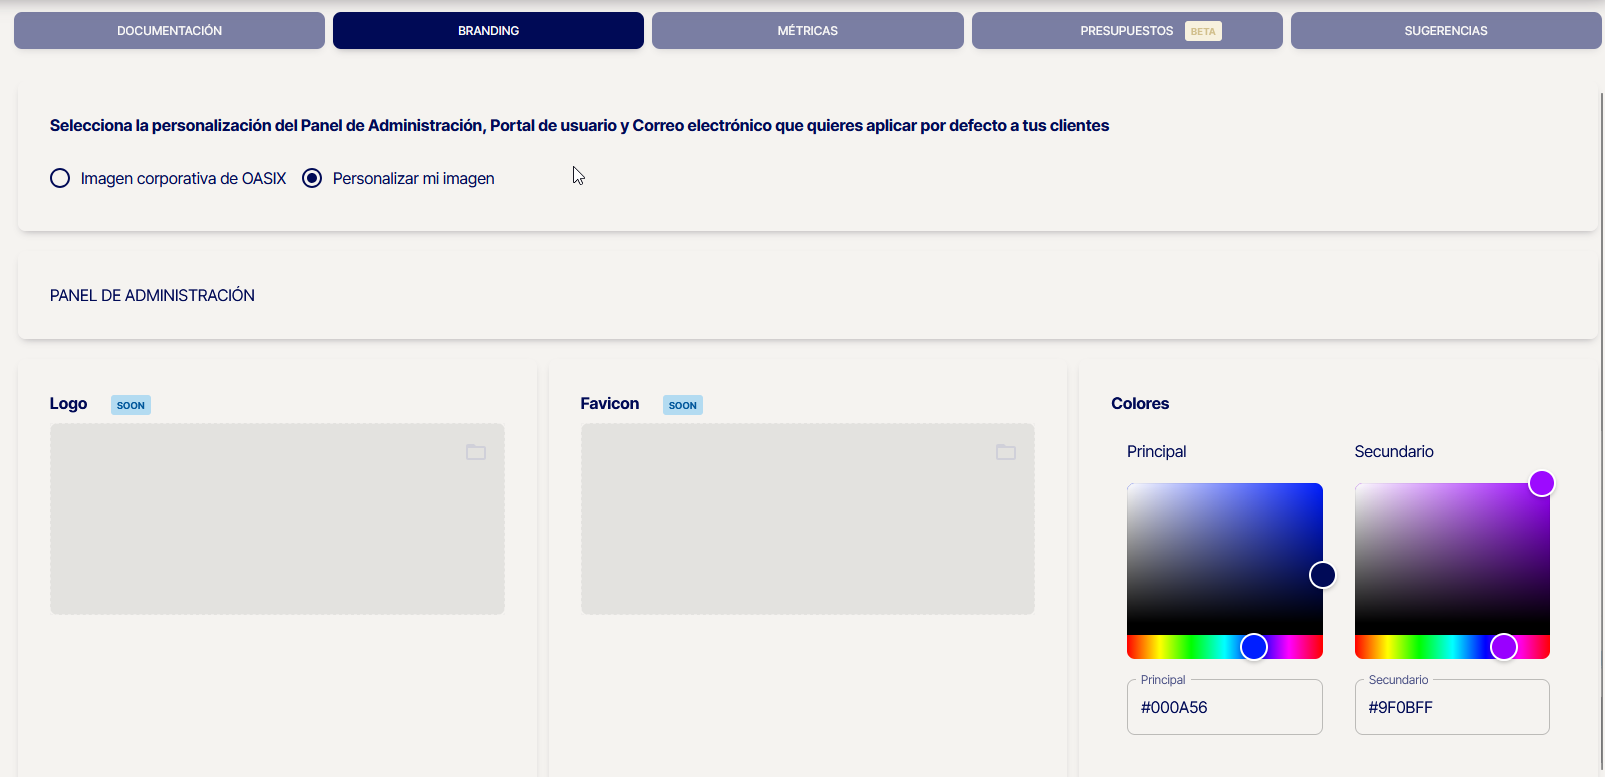Screen dimensions: 1605x777
Task: Click the BETA badge on Presupuestos
Action: coord(1203,31)
